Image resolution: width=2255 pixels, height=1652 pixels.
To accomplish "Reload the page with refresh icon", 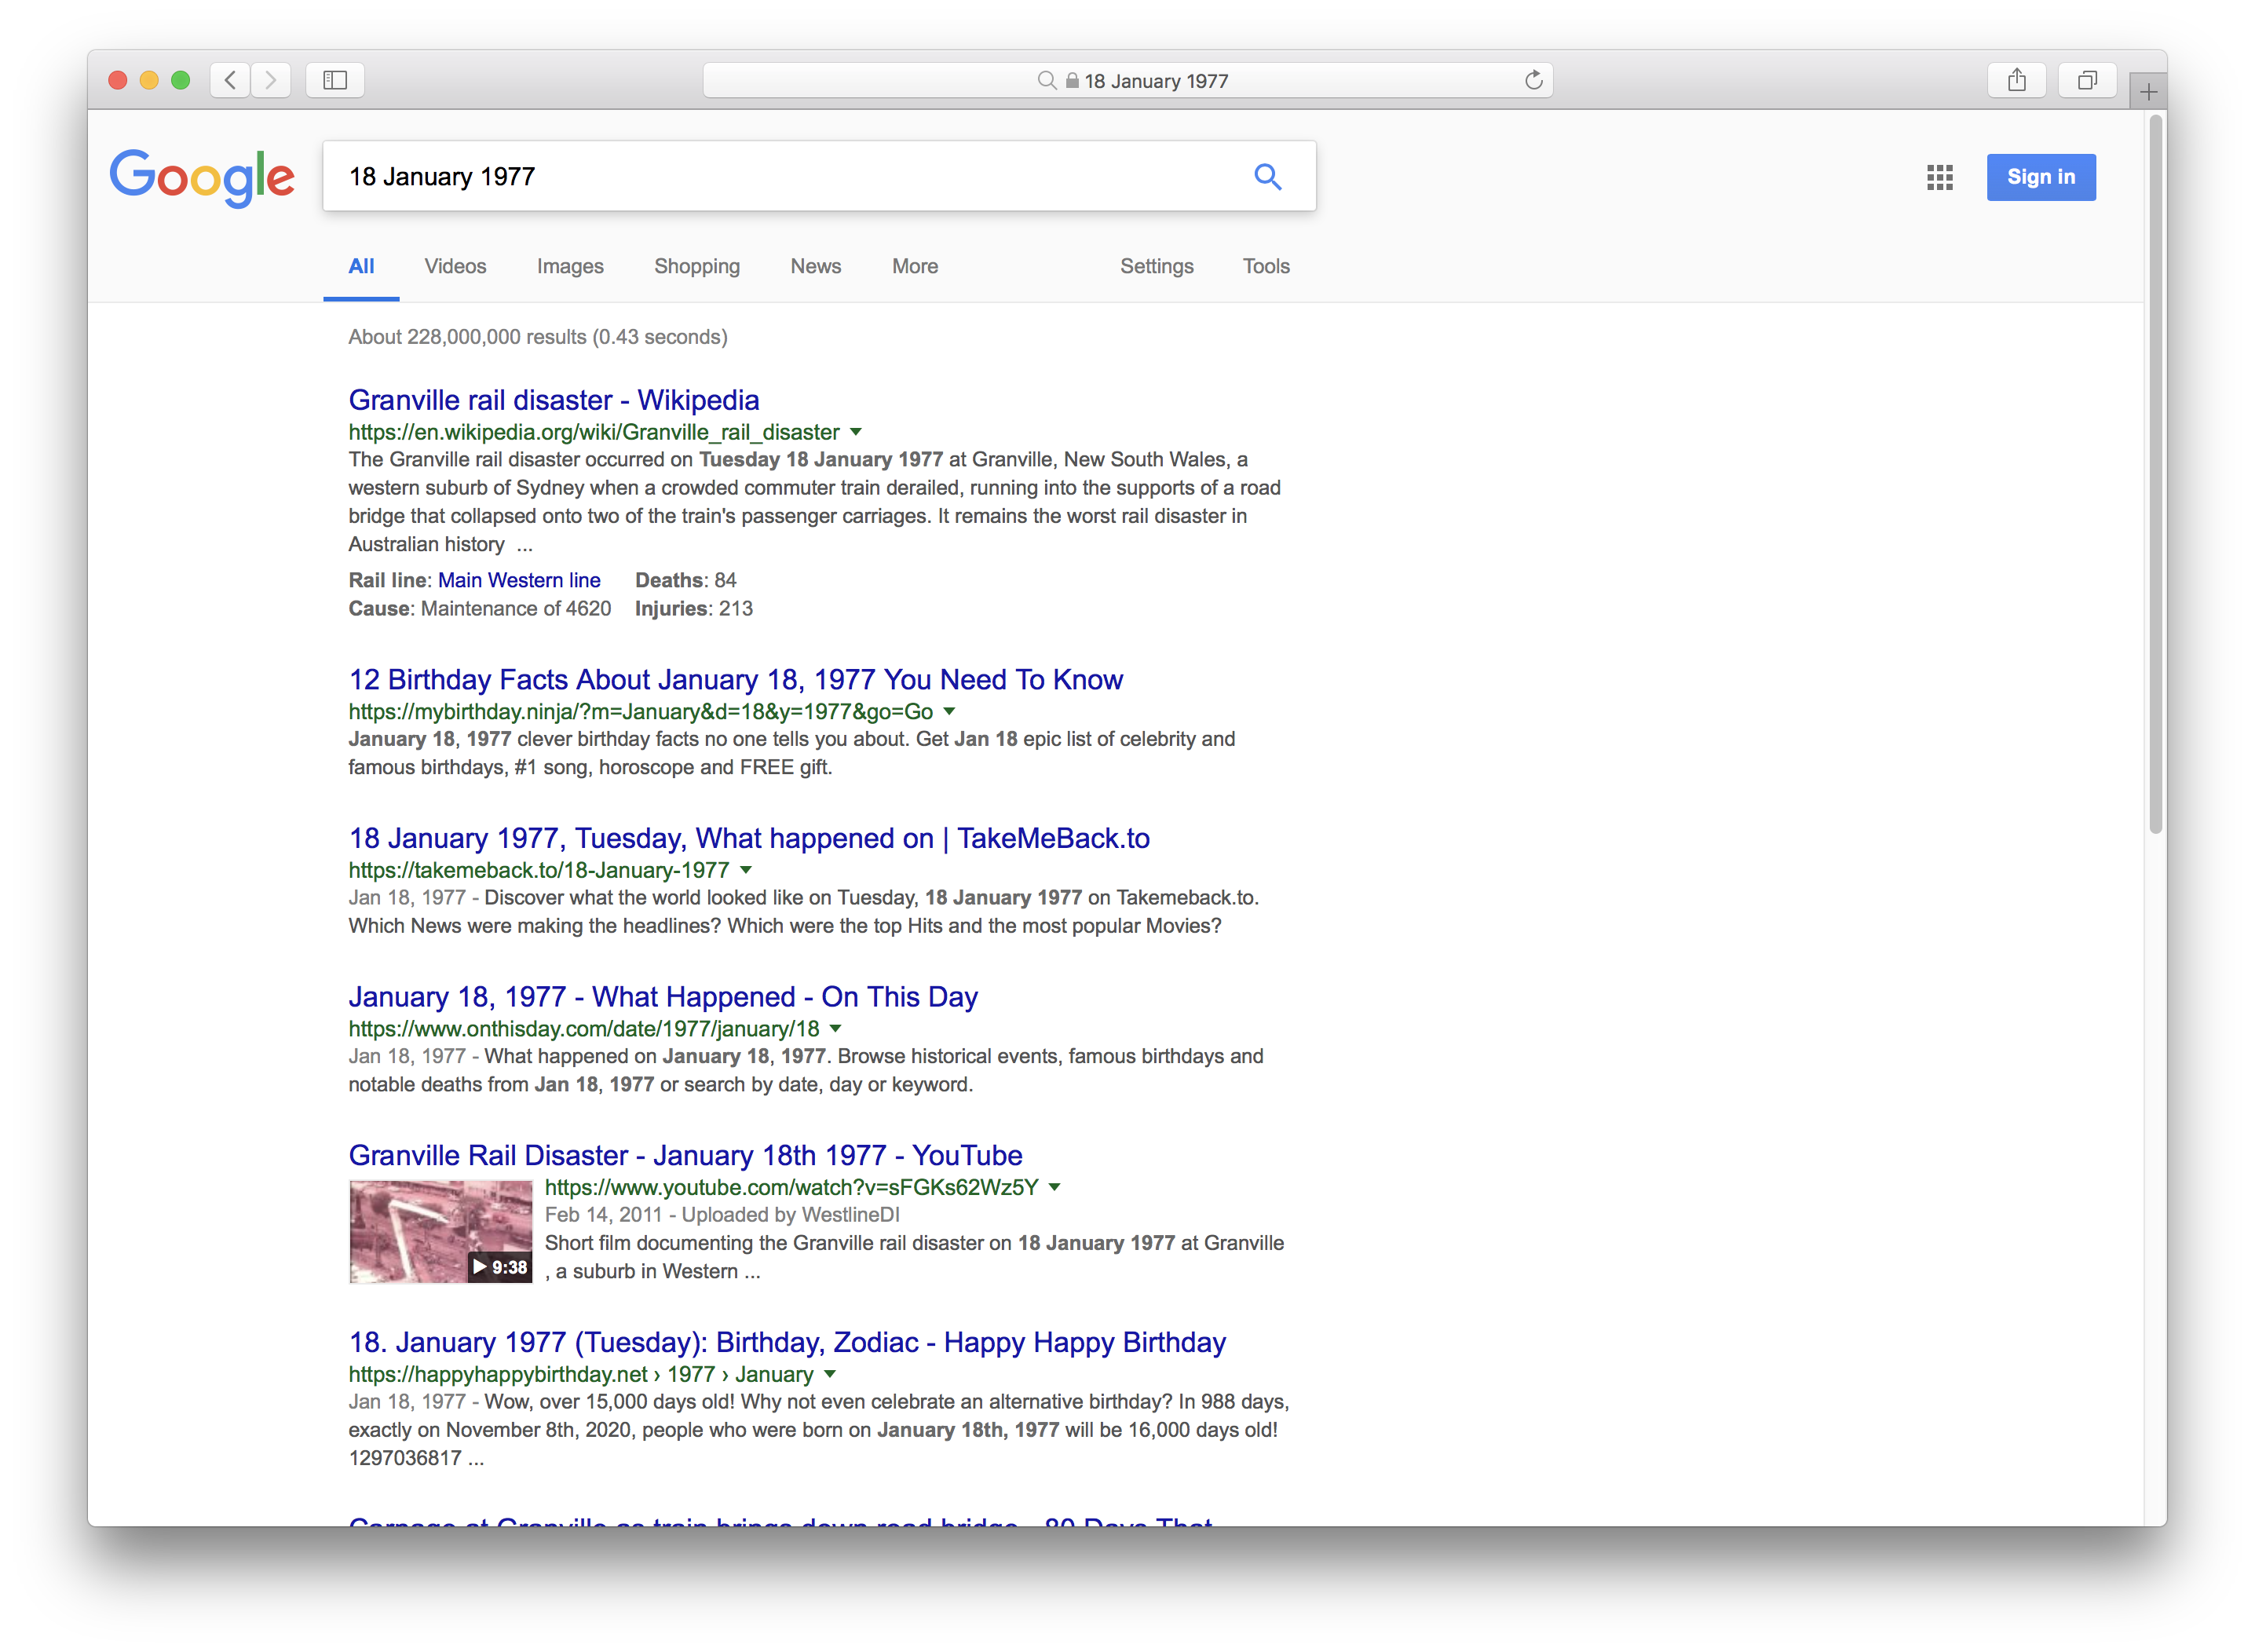I will pos(1533,80).
